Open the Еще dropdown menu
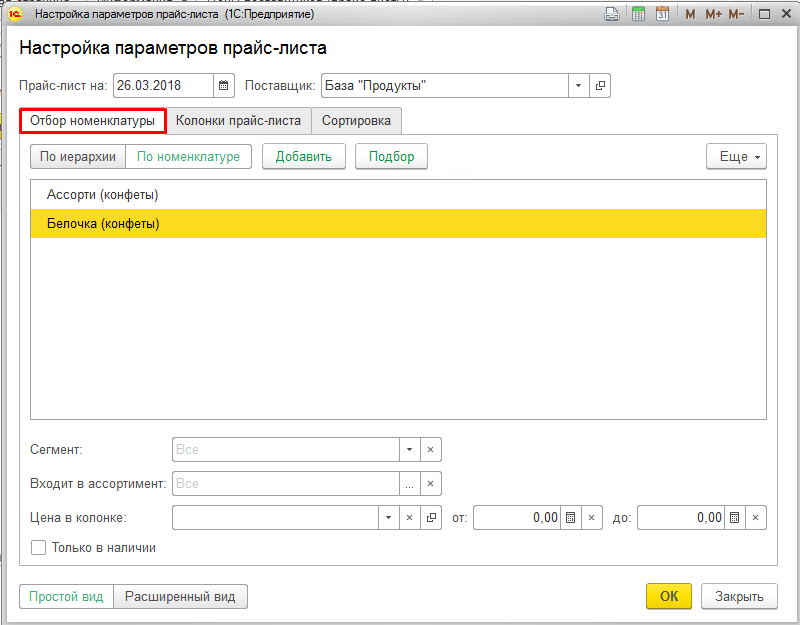 tap(736, 157)
